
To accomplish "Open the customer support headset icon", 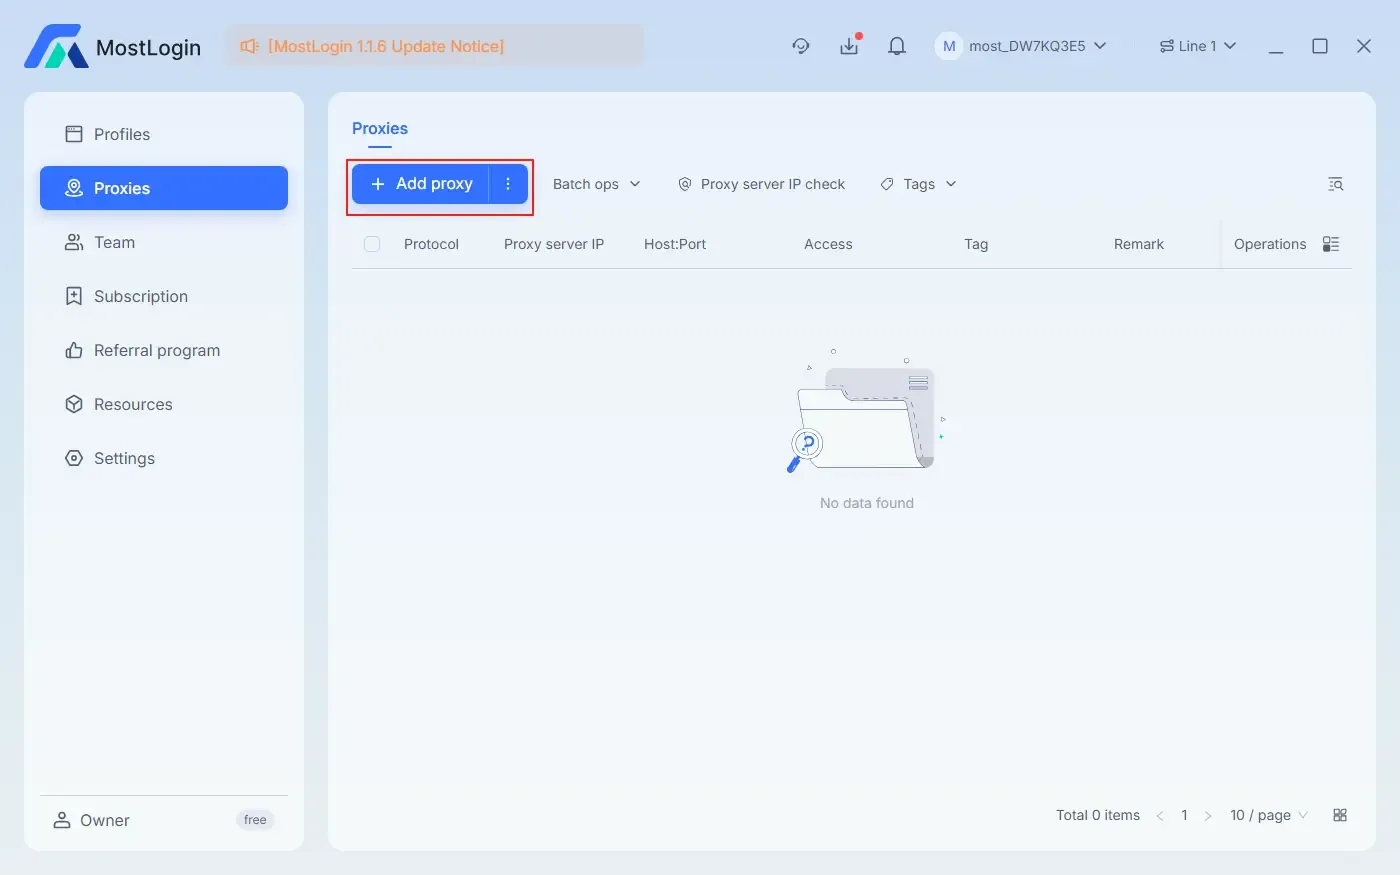I will click(x=800, y=46).
